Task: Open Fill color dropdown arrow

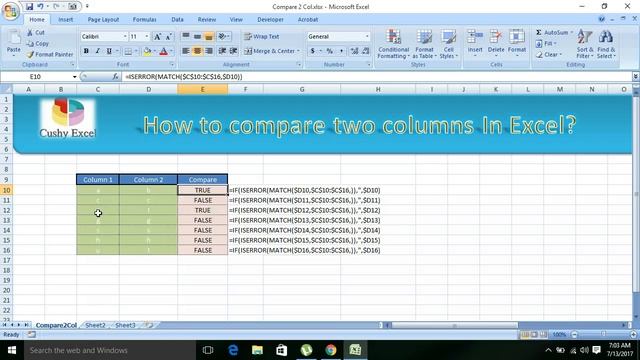Action: [x=155, y=51]
